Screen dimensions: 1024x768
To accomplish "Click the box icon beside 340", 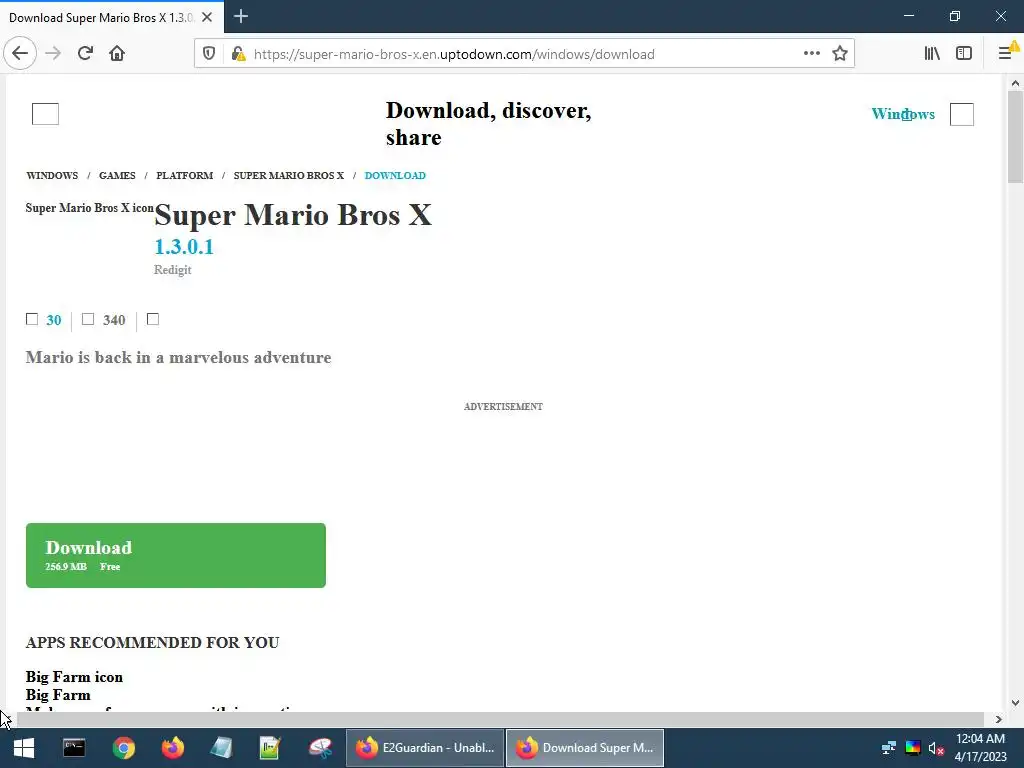I will click(88, 319).
